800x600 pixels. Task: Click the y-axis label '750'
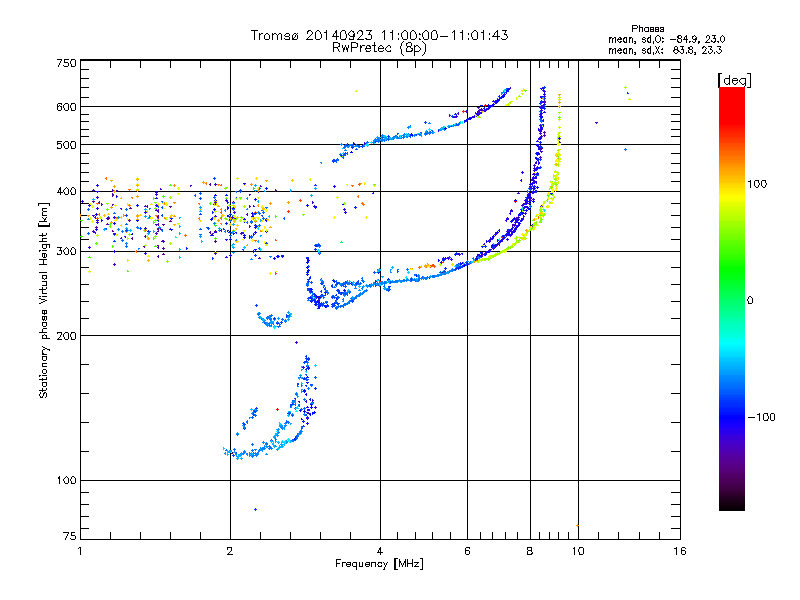(66, 63)
